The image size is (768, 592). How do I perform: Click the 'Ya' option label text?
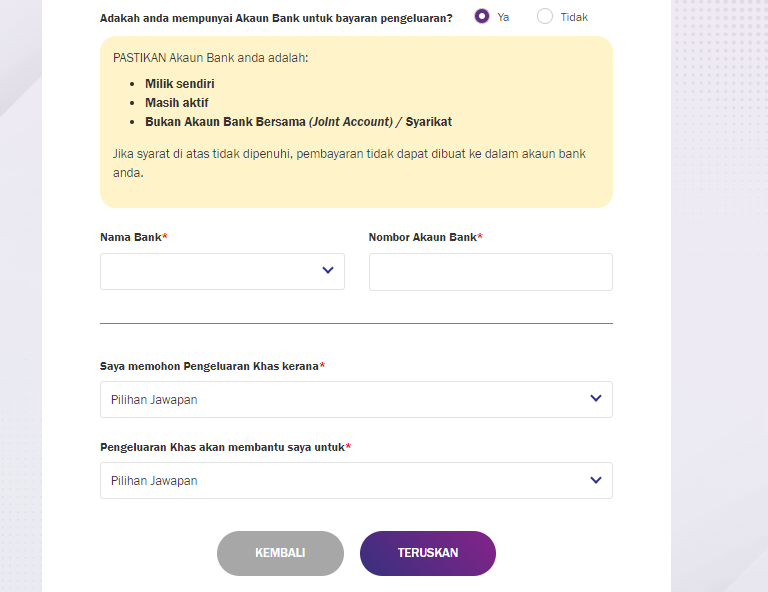tap(503, 17)
